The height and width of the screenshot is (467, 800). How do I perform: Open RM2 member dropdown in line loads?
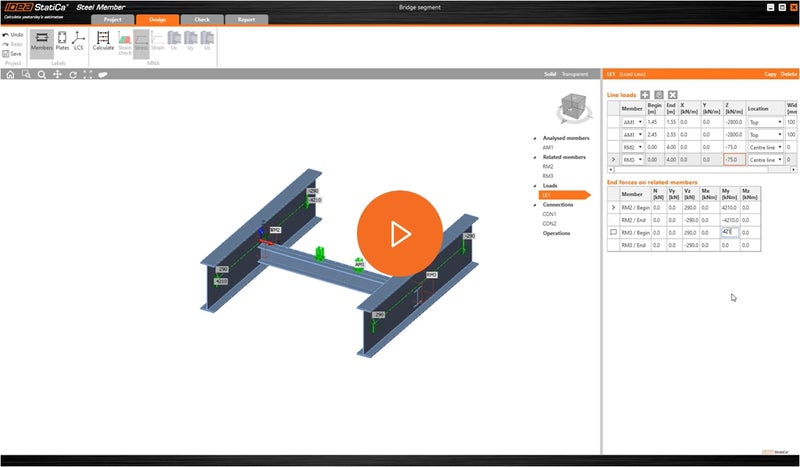[x=633, y=147]
